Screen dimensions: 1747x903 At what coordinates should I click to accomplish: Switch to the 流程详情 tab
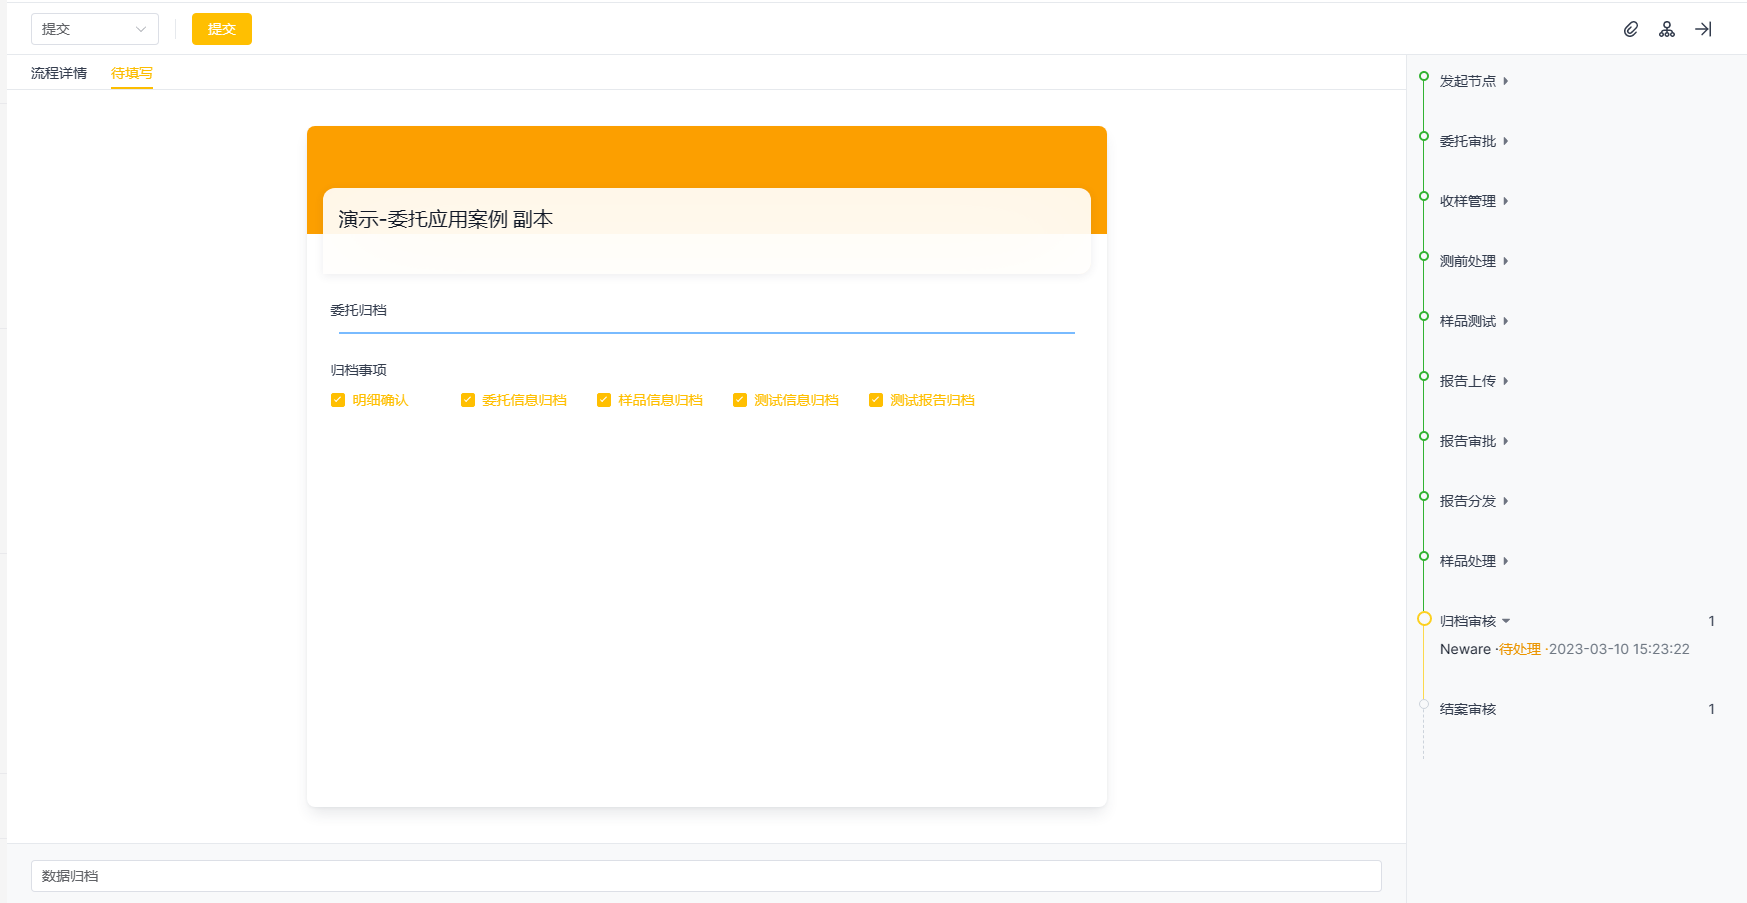click(x=59, y=73)
